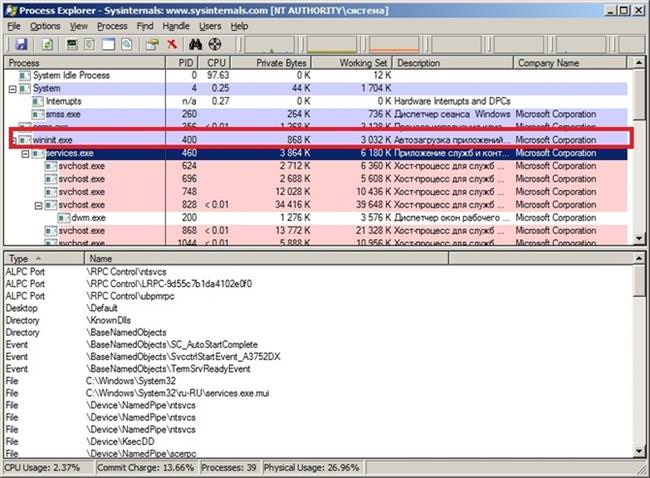The height and width of the screenshot is (478, 650).
Task: Click the smss.exe process icon
Action: pos(38,114)
